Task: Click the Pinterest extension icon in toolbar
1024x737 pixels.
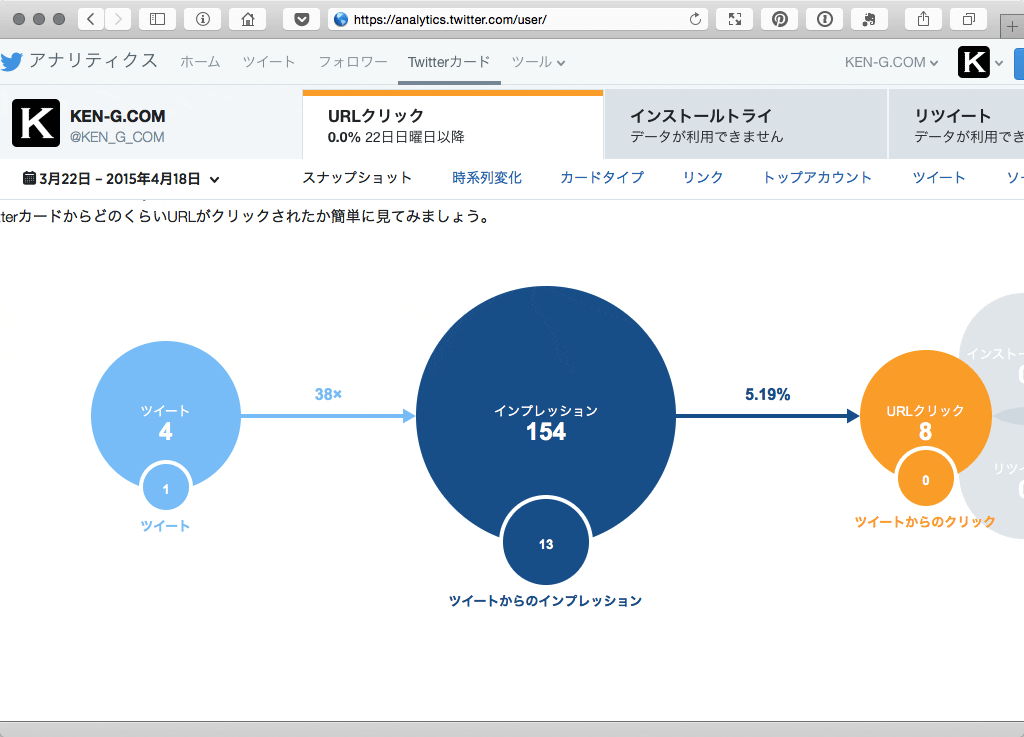Action: pos(779,18)
